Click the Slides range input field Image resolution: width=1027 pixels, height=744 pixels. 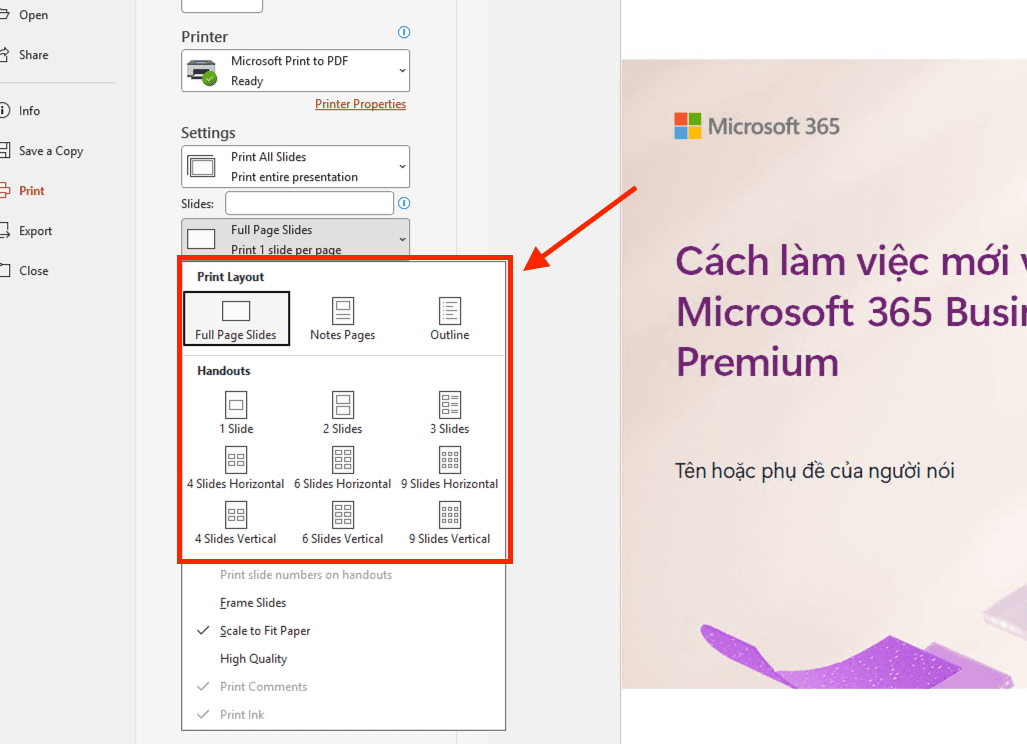tap(309, 203)
